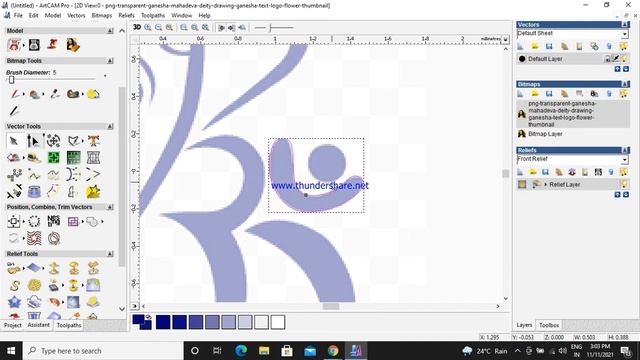Click the blue star relief tool
Viewport: 640px width, 360px height.
(14, 302)
